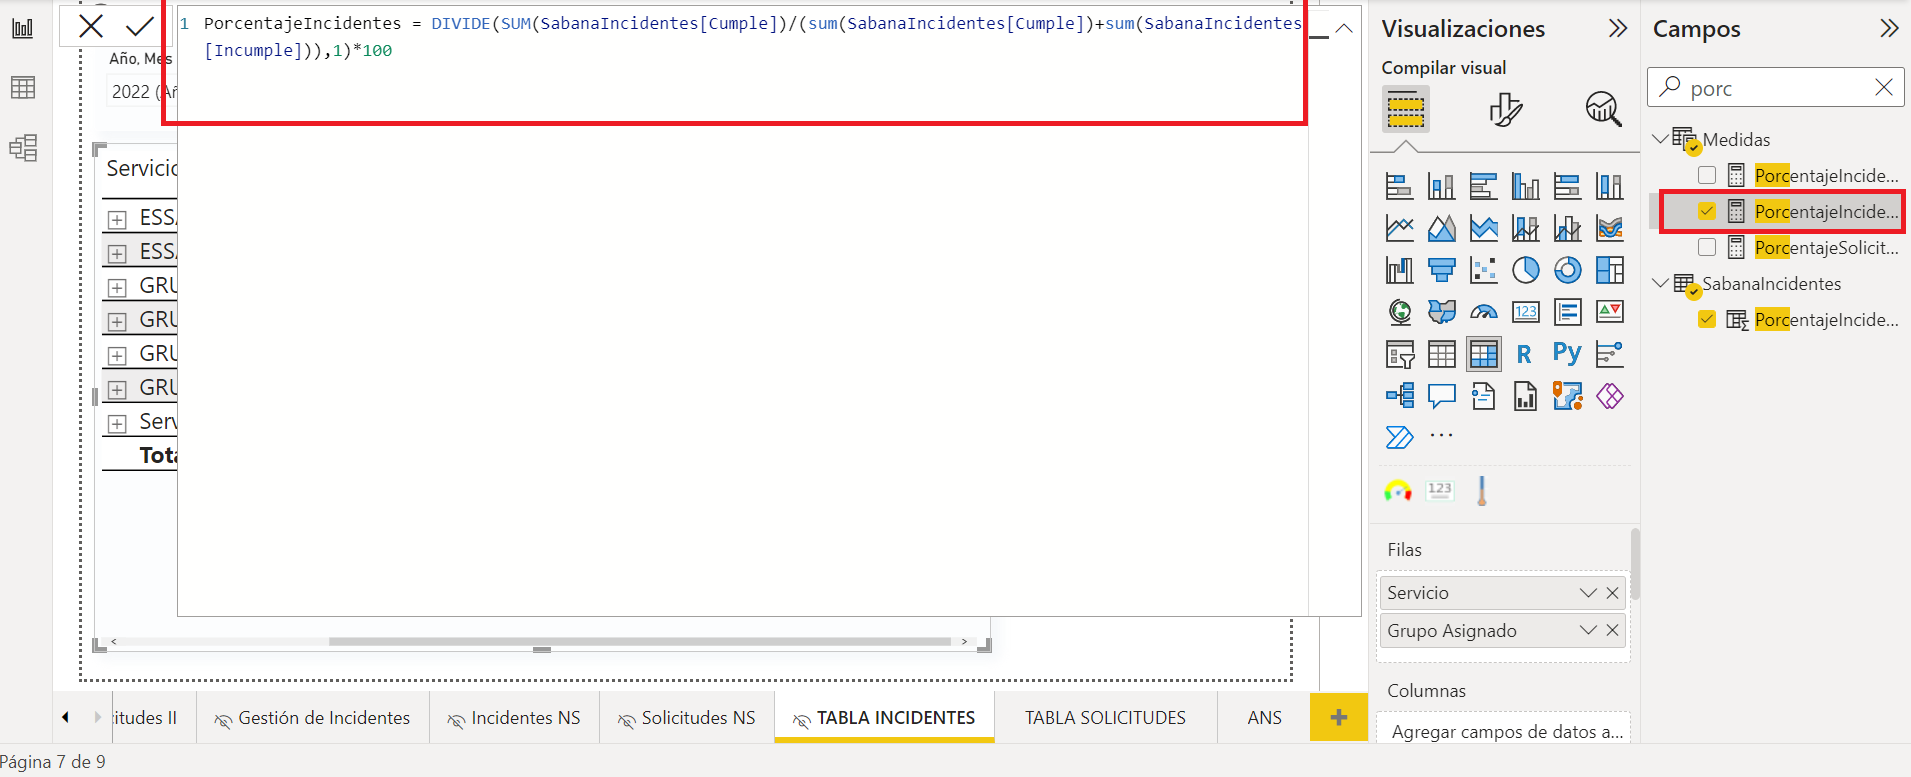Switch to the table visual
The width and height of the screenshot is (1911, 777).
(1441, 354)
